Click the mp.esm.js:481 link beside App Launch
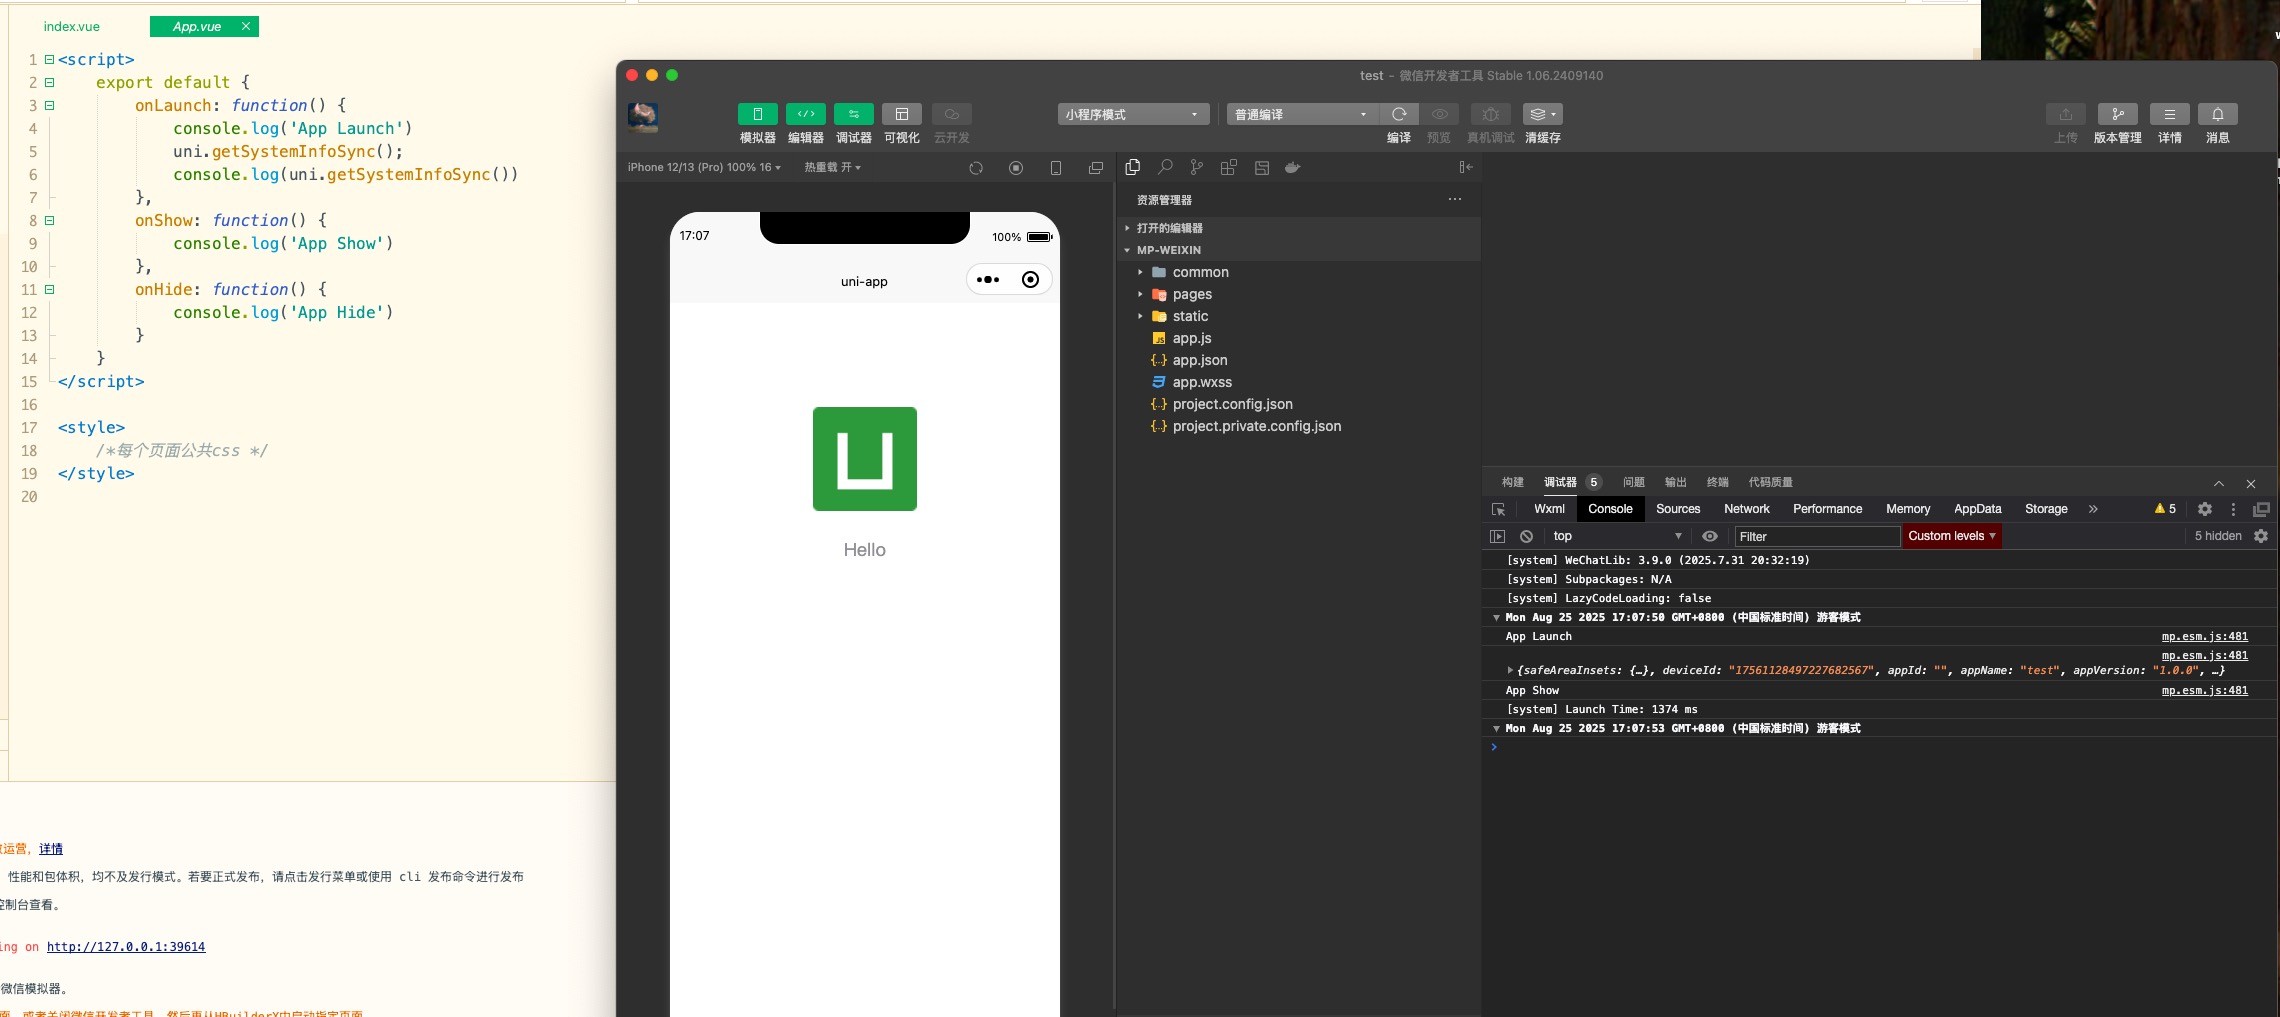 2204,636
